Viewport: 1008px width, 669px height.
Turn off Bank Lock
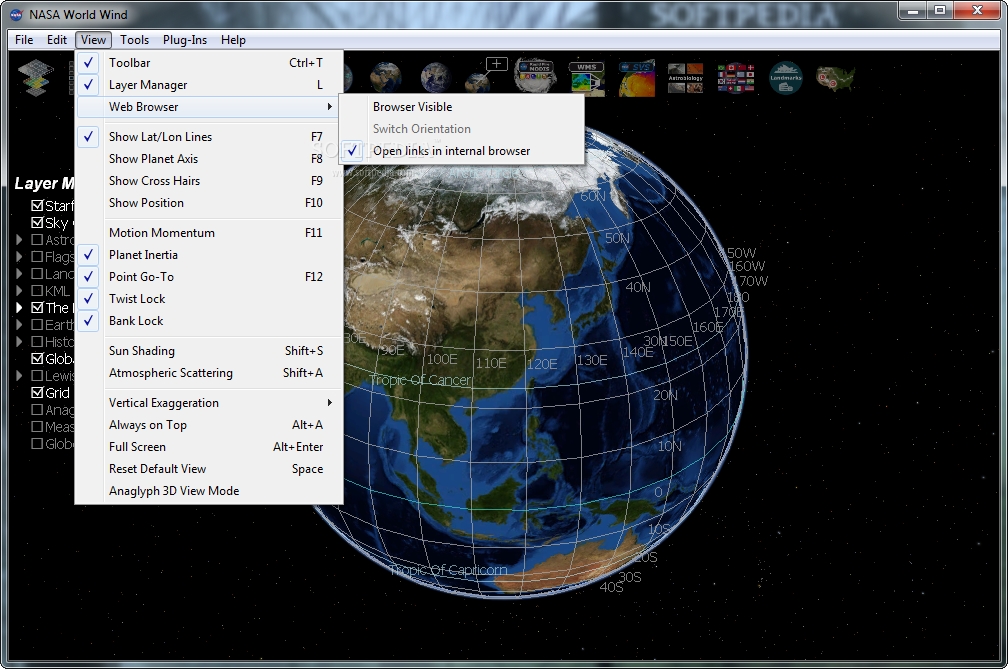(x=209, y=321)
